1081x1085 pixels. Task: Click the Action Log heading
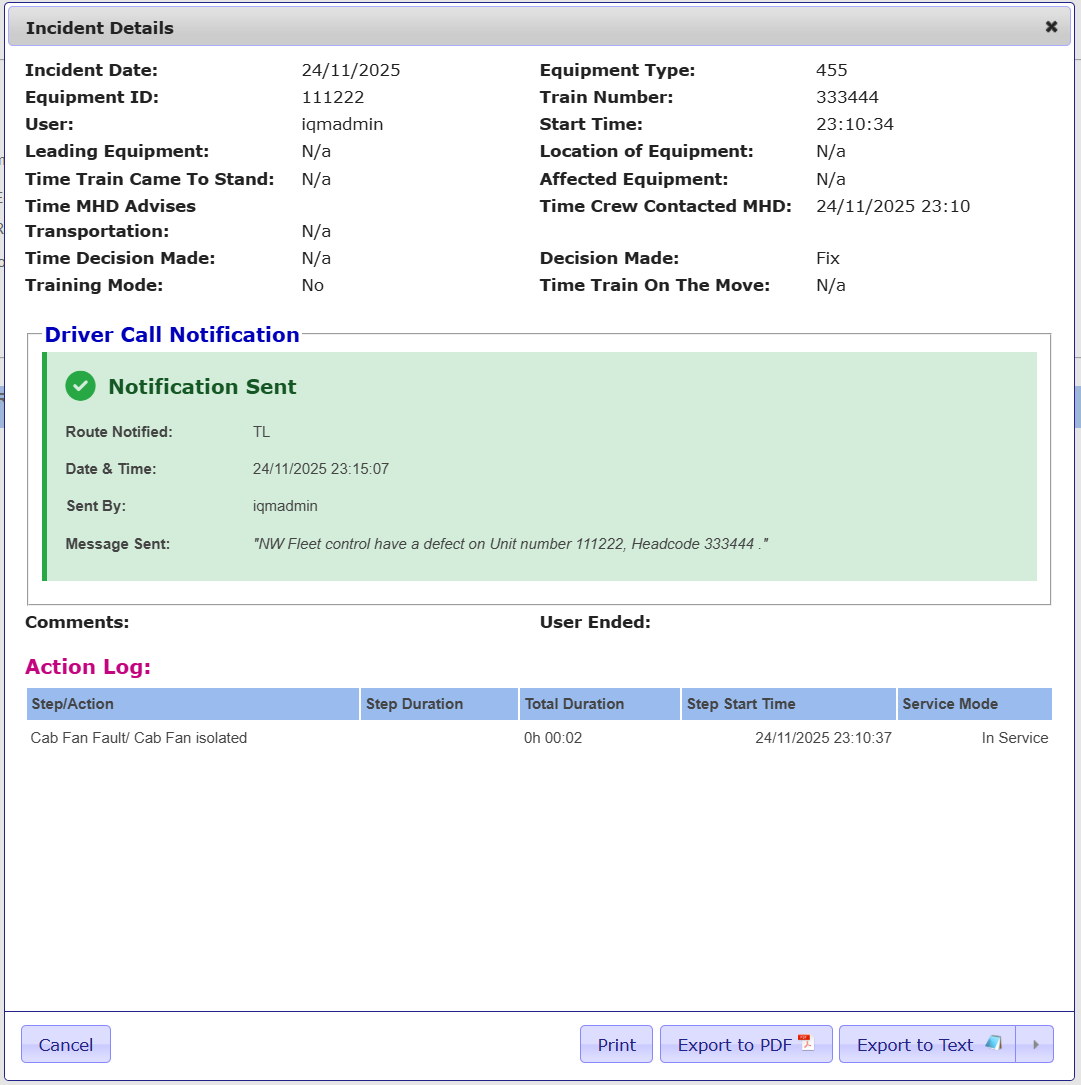coord(88,667)
